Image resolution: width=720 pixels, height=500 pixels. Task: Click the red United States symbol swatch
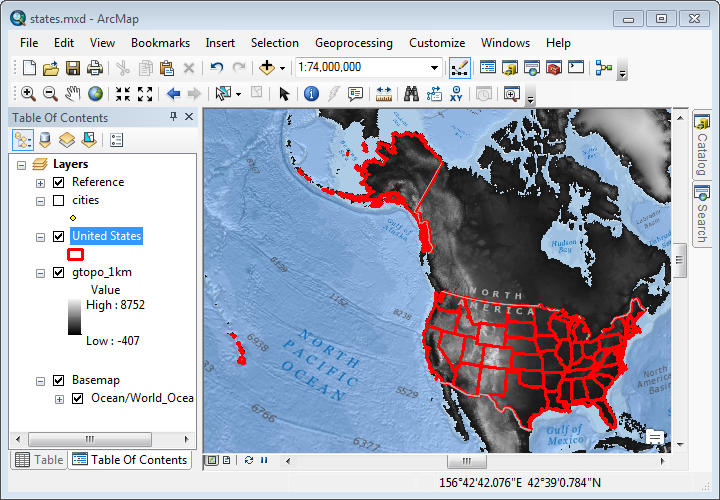(x=75, y=254)
